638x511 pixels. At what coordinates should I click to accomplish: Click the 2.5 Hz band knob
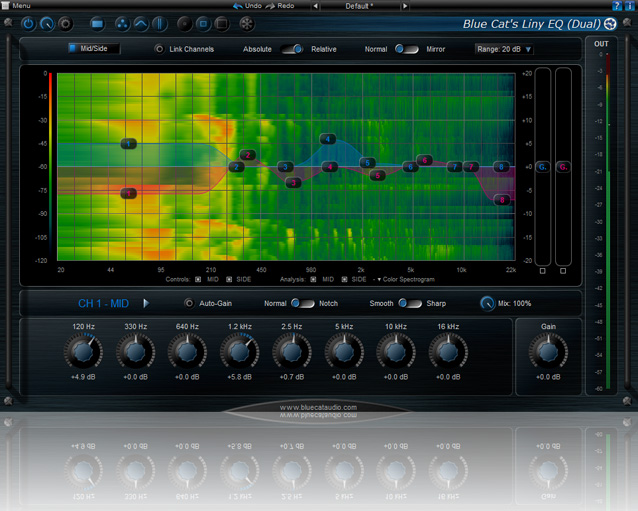click(x=291, y=352)
